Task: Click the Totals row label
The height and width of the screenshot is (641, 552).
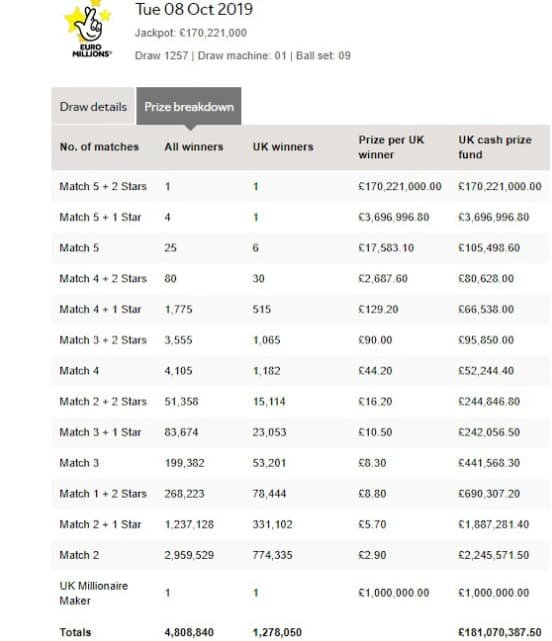Action: (75, 632)
